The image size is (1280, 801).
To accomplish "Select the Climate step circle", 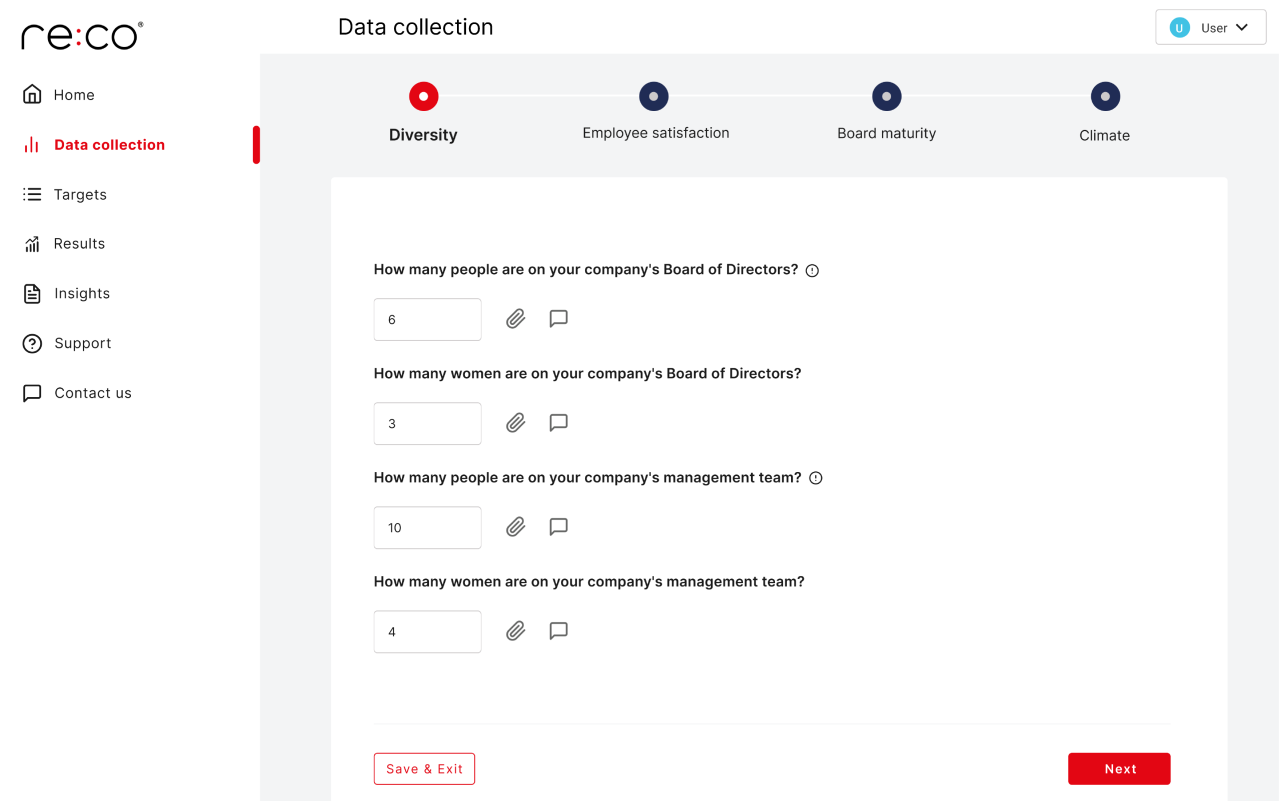I will (x=1105, y=97).
